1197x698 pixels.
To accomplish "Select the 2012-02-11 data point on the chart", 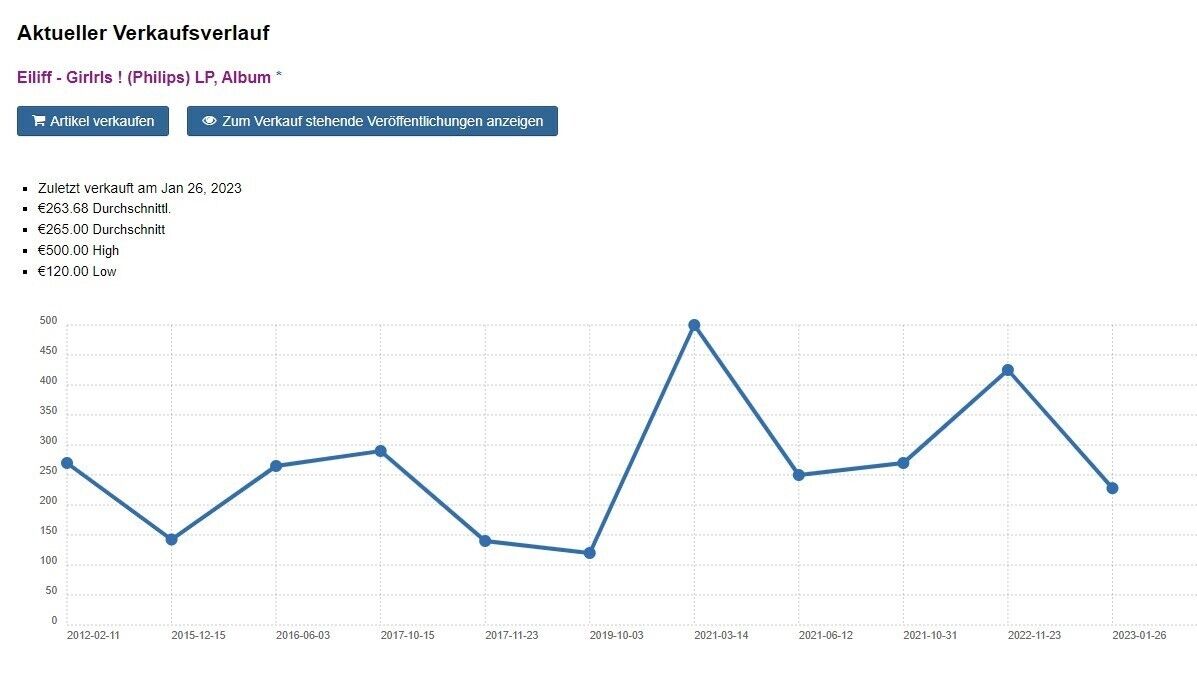I will click(67, 463).
